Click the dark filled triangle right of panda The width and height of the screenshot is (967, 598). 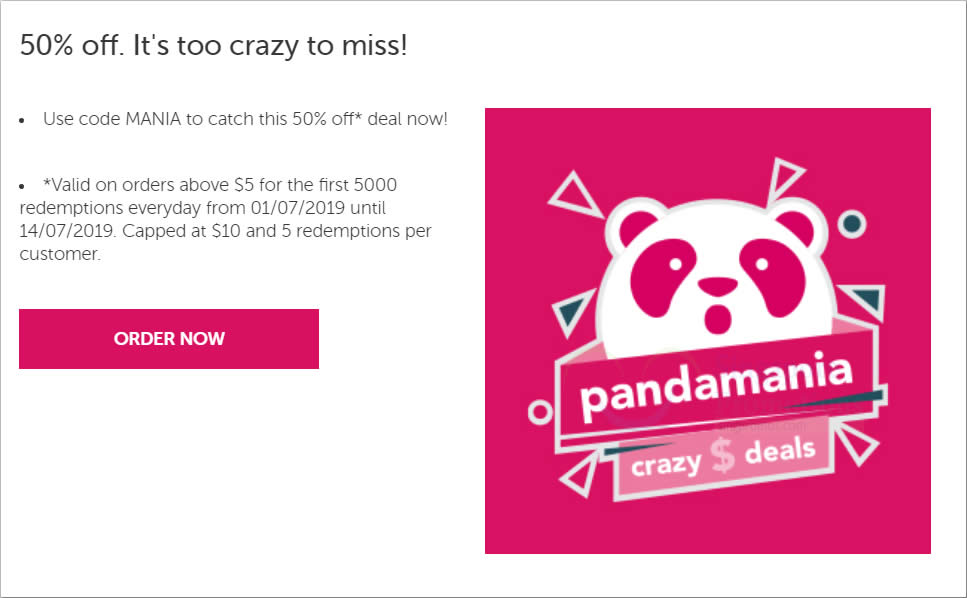865,300
